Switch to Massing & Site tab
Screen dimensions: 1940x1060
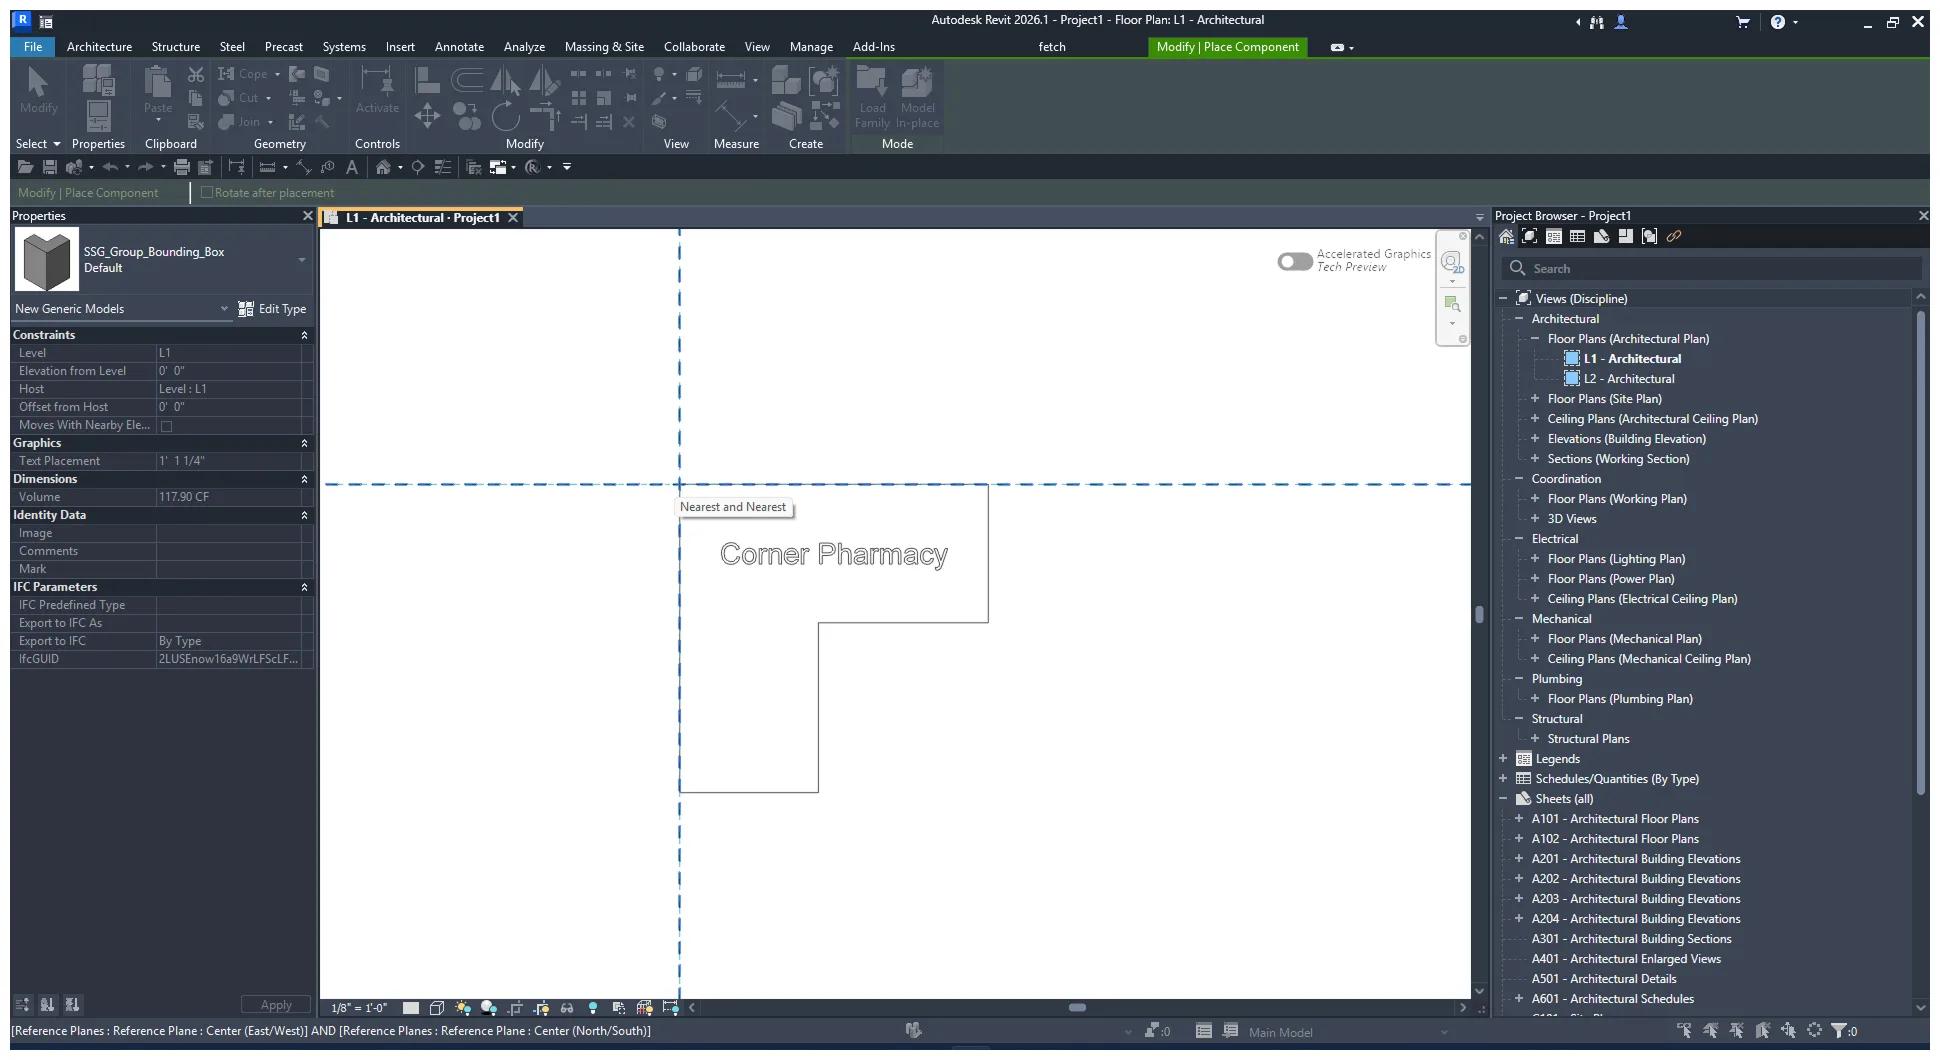(604, 47)
